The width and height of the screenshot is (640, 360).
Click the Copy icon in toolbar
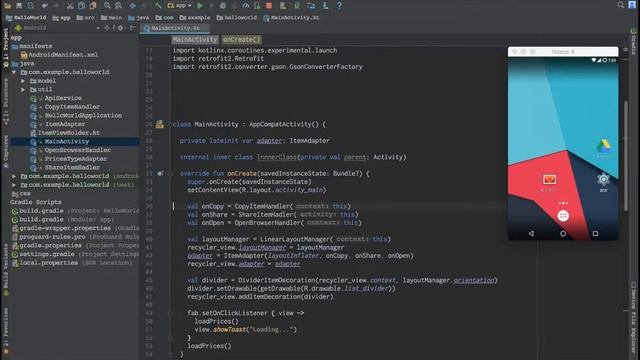point(81,6)
